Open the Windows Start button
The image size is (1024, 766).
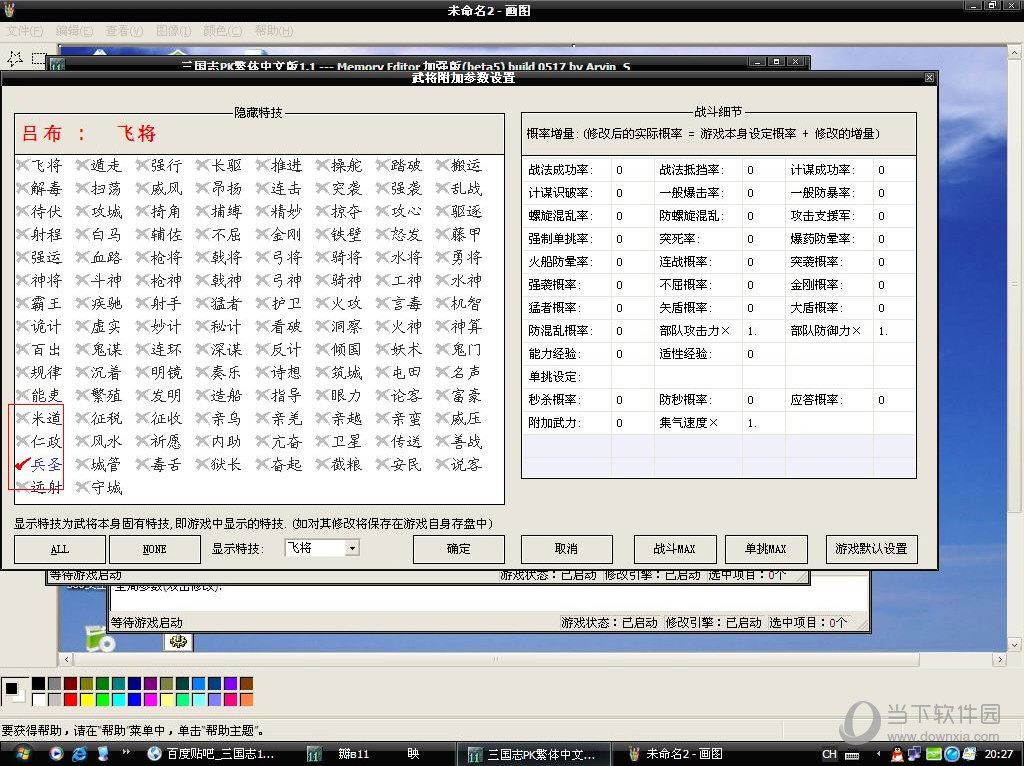tap(22, 754)
